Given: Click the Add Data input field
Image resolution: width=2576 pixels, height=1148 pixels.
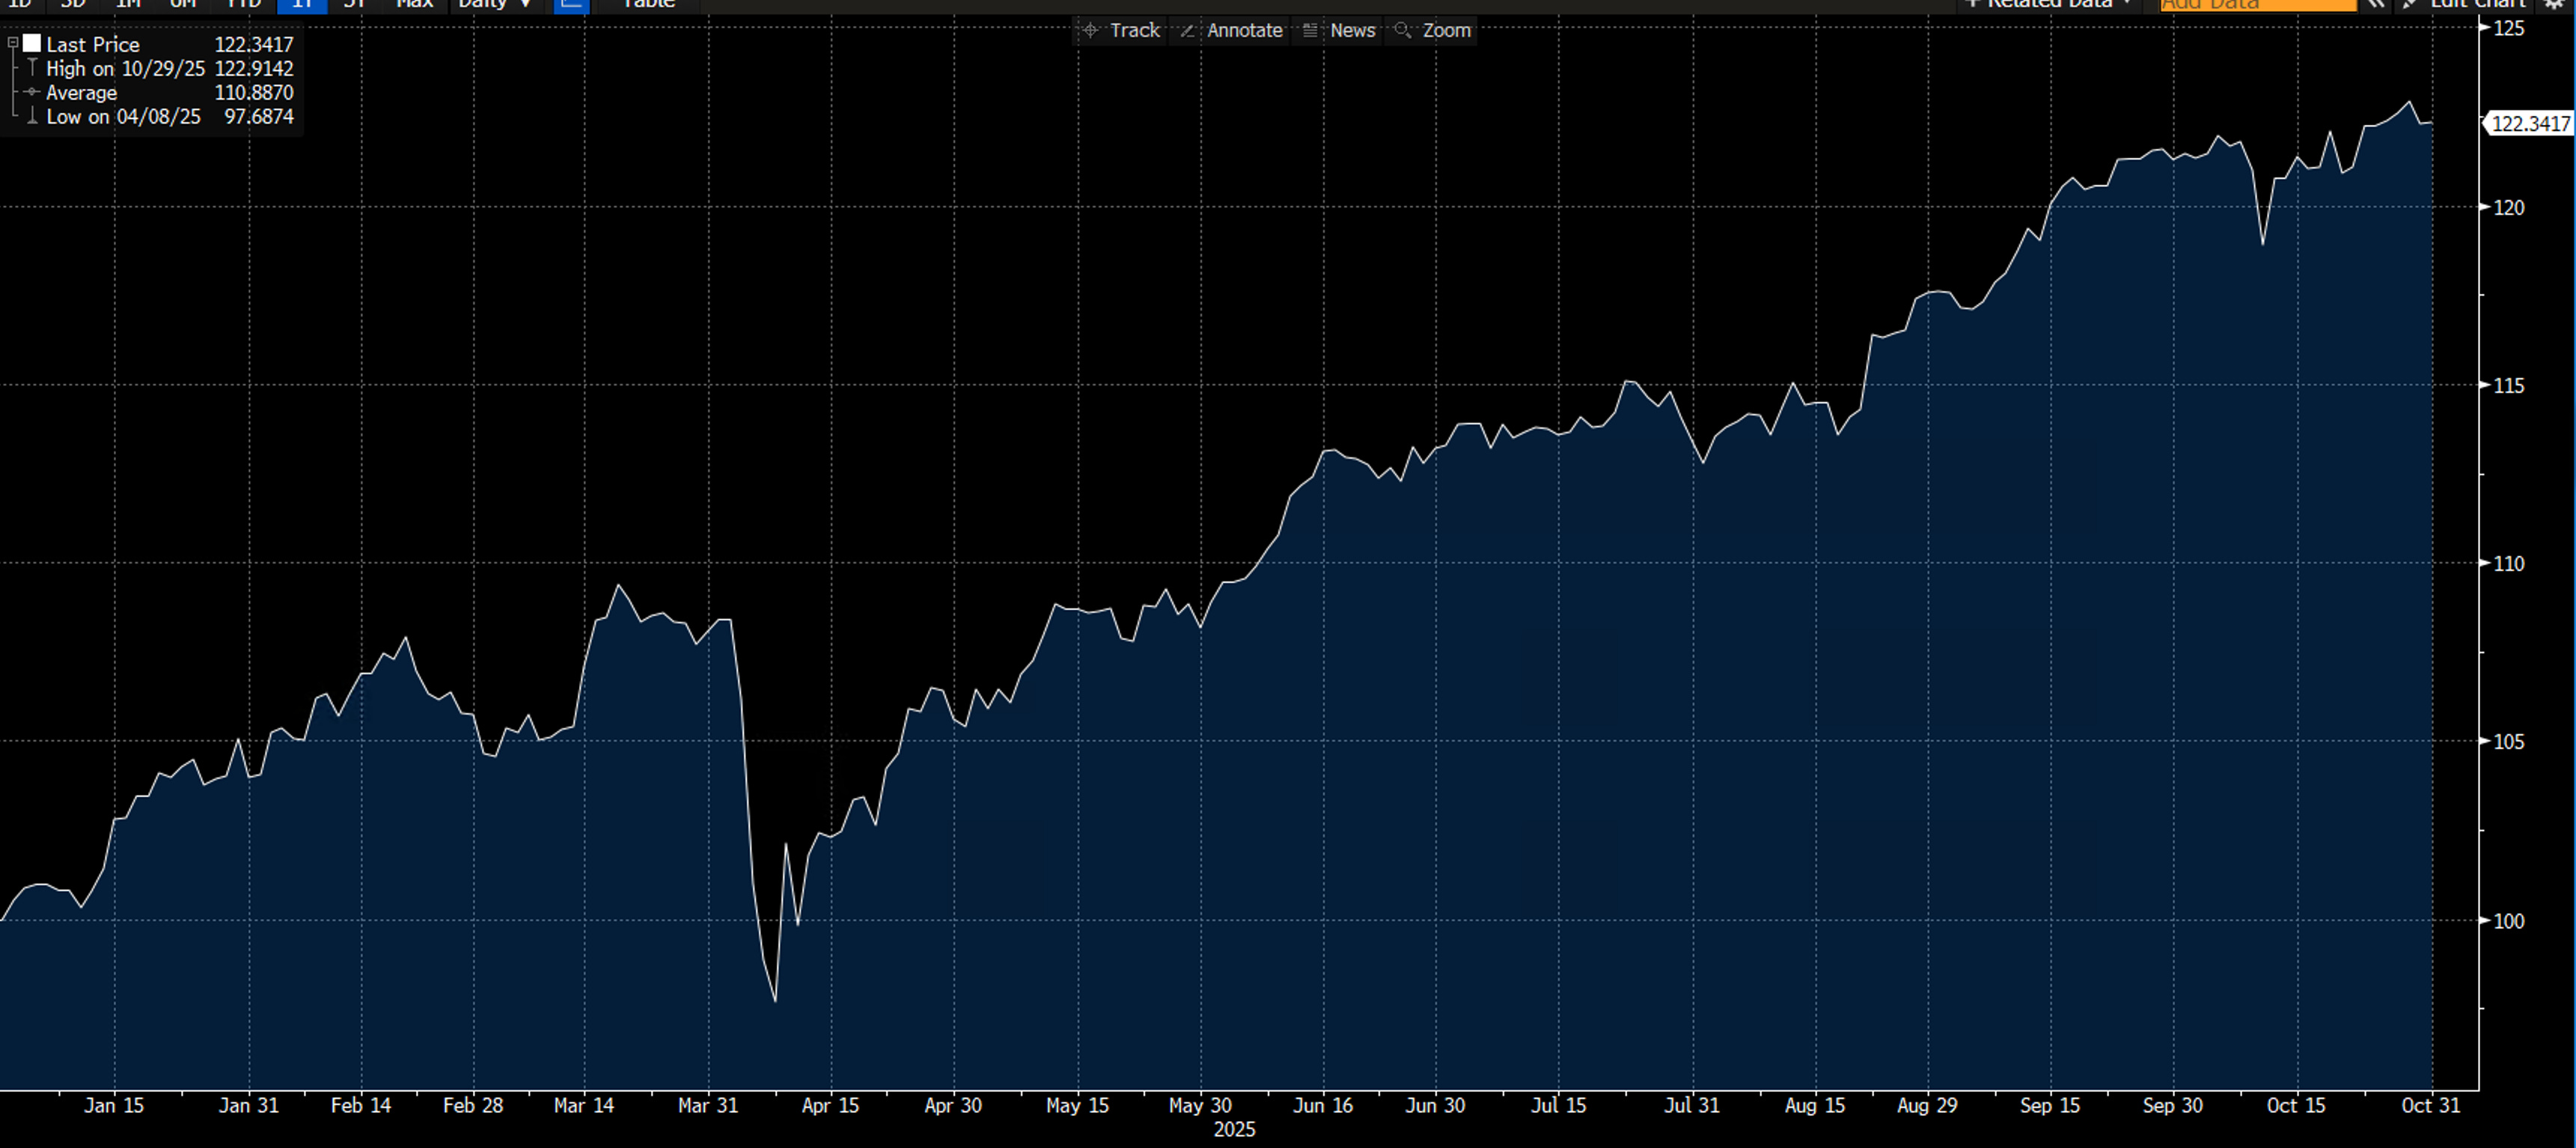Looking at the screenshot, I should [2257, 4].
